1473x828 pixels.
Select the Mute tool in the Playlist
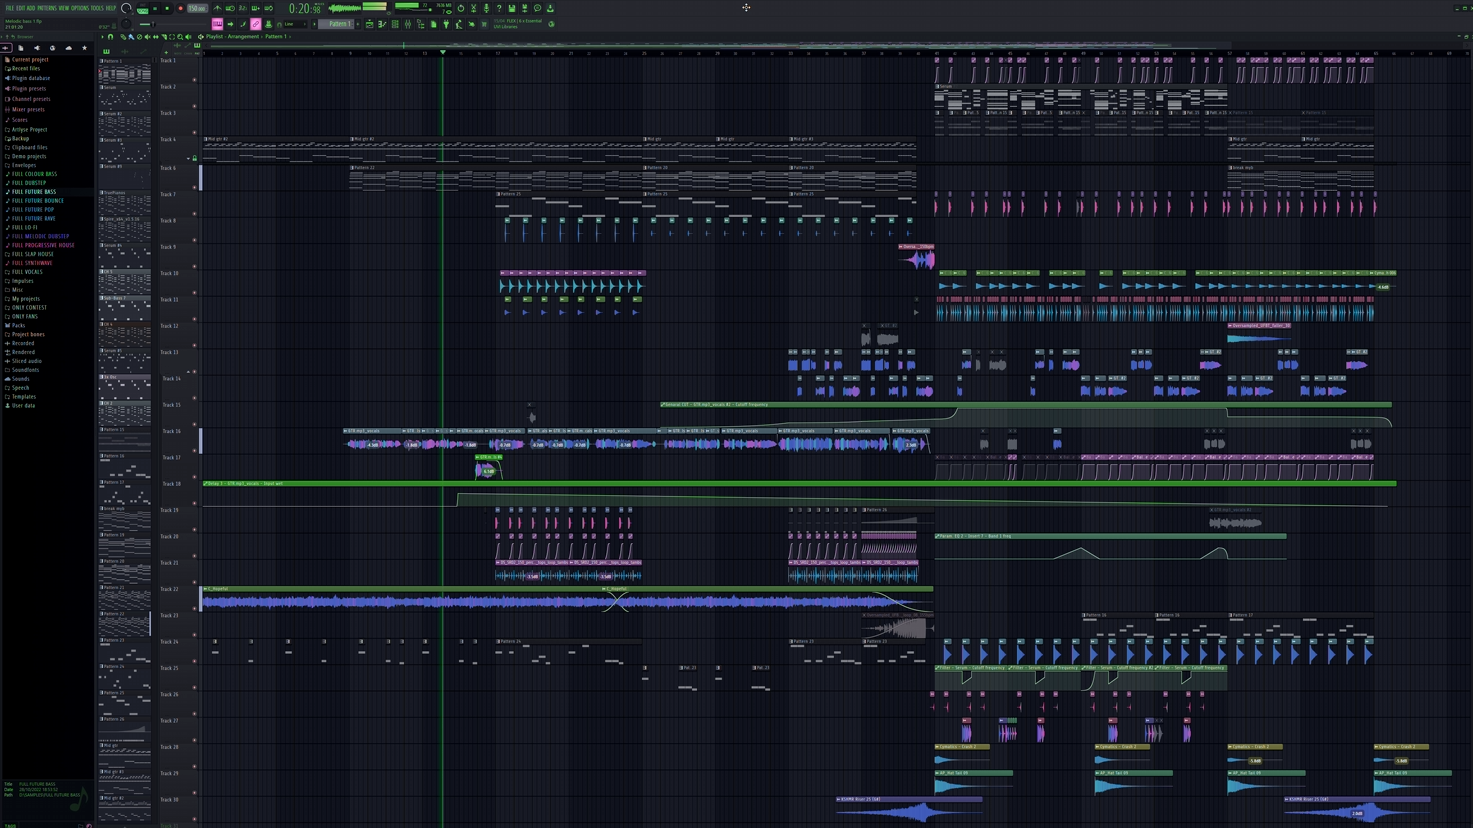tap(148, 37)
